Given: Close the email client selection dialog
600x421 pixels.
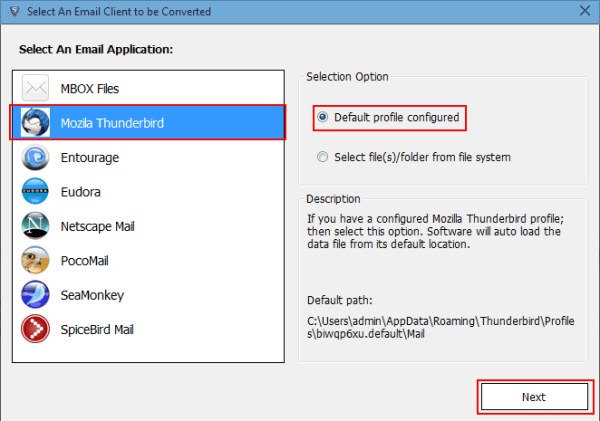Looking at the screenshot, I should click(583, 12).
